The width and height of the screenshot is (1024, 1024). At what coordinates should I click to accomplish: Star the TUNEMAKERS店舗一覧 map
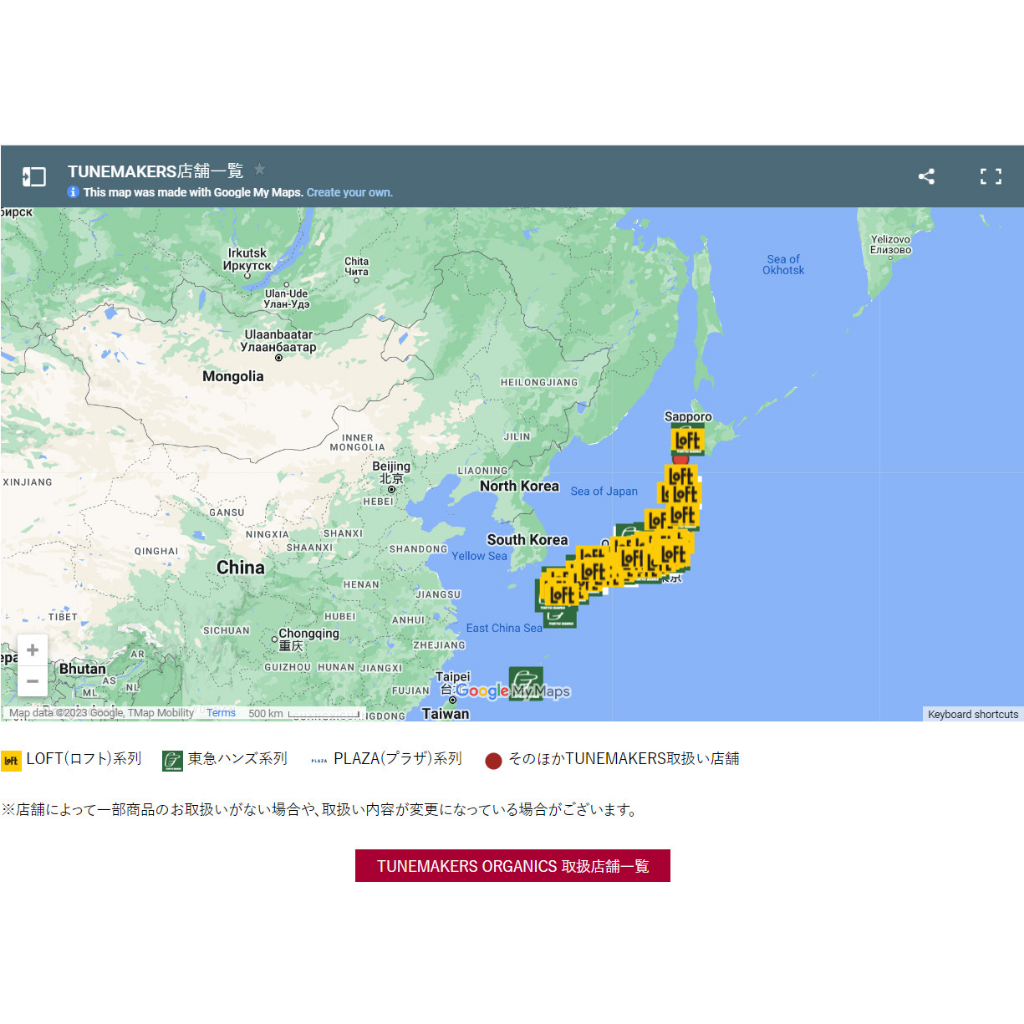(x=260, y=170)
